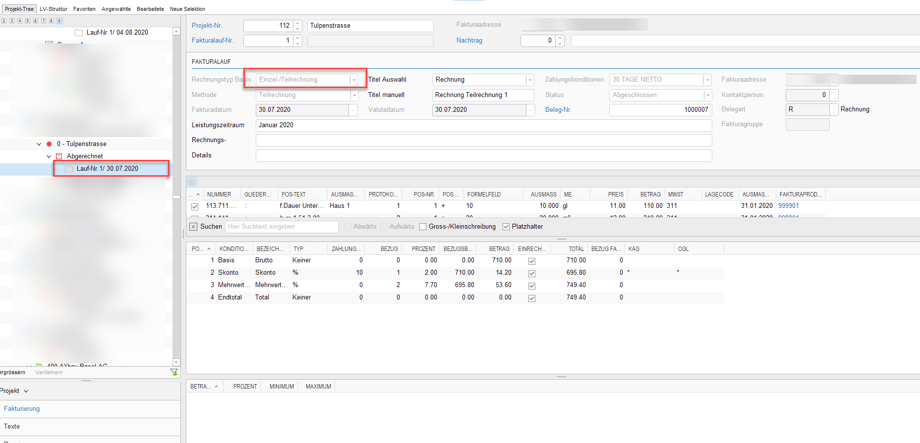Image resolution: width=920 pixels, height=443 pixels.
Task: Open Texte in left panel
Action: [x=11, y=427]
